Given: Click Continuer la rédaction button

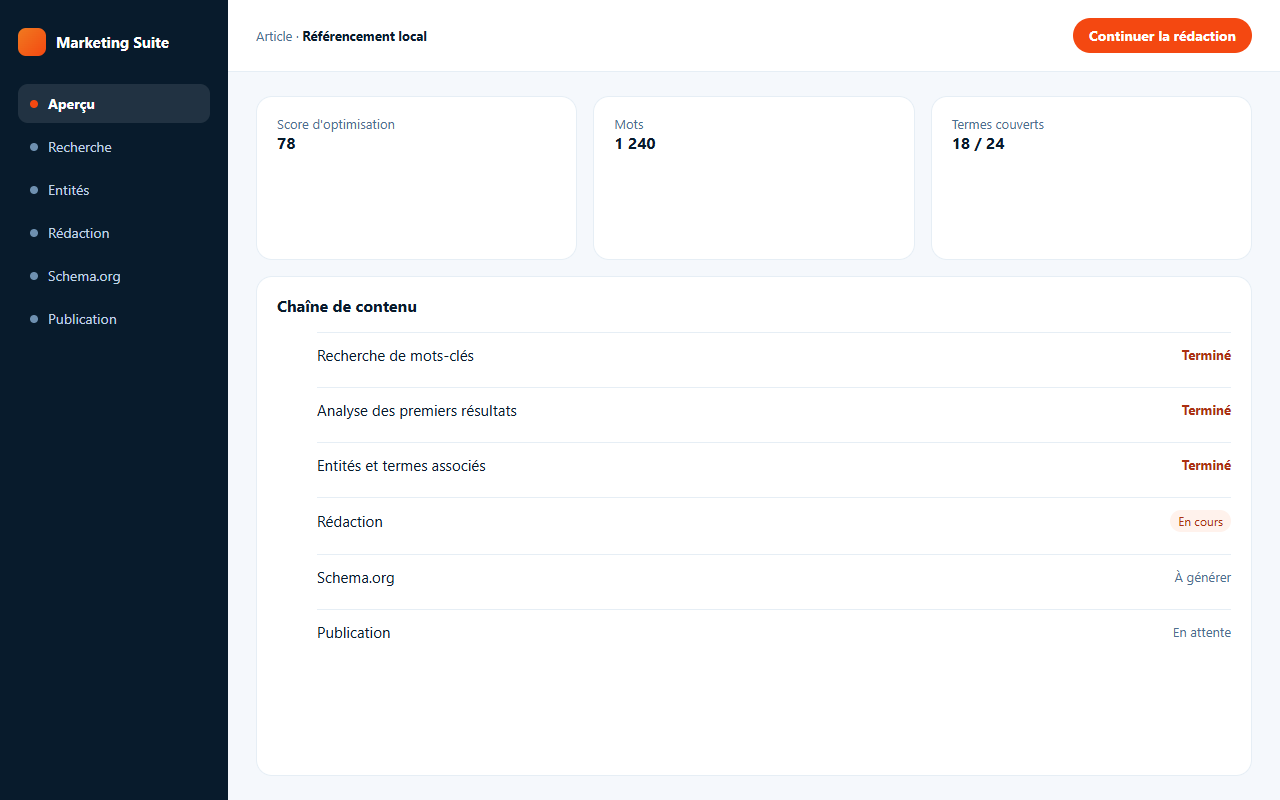Looking at the screenshot, I should (1162, 36).
